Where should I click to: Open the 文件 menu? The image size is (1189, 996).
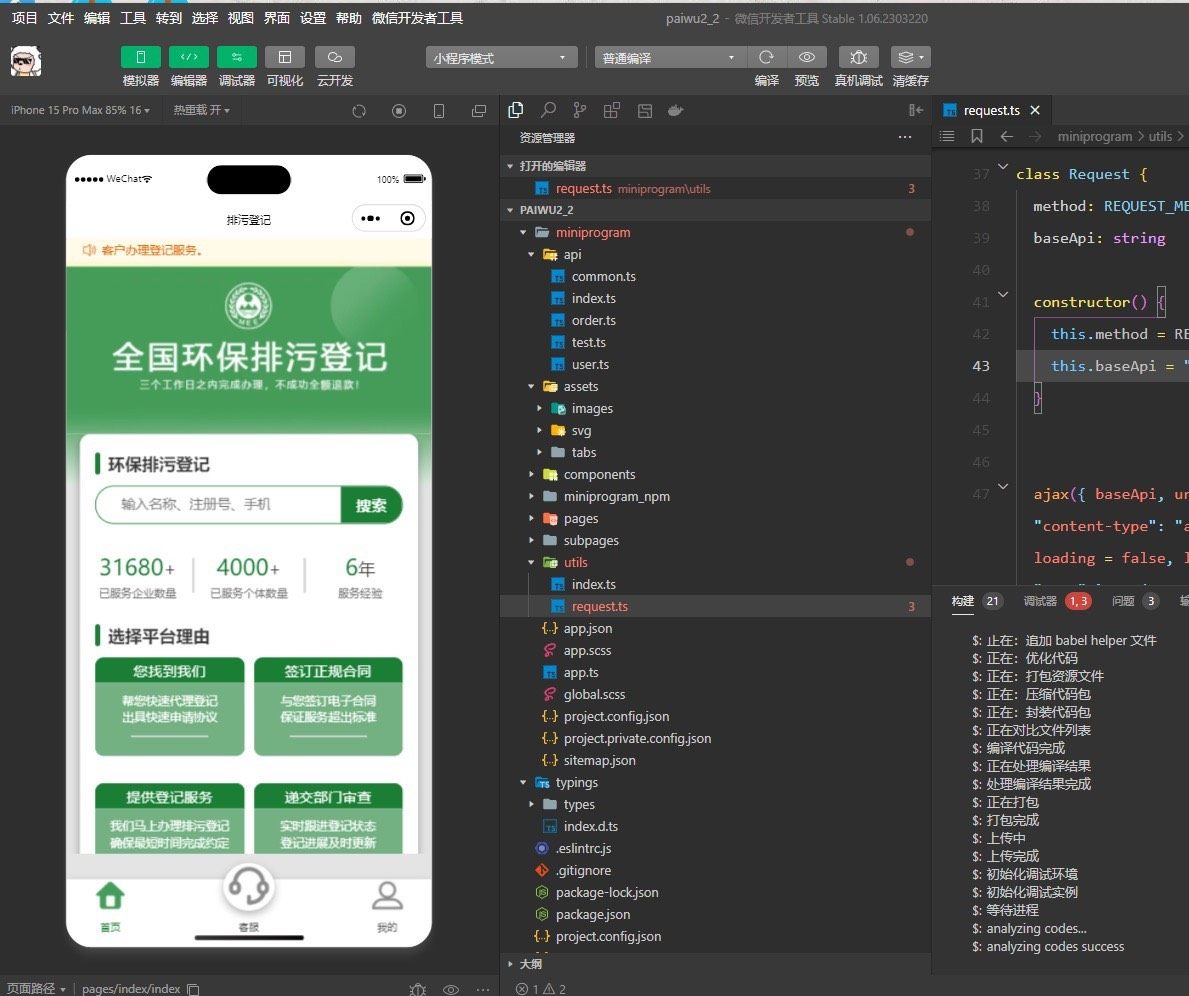[x=61, y=17]
